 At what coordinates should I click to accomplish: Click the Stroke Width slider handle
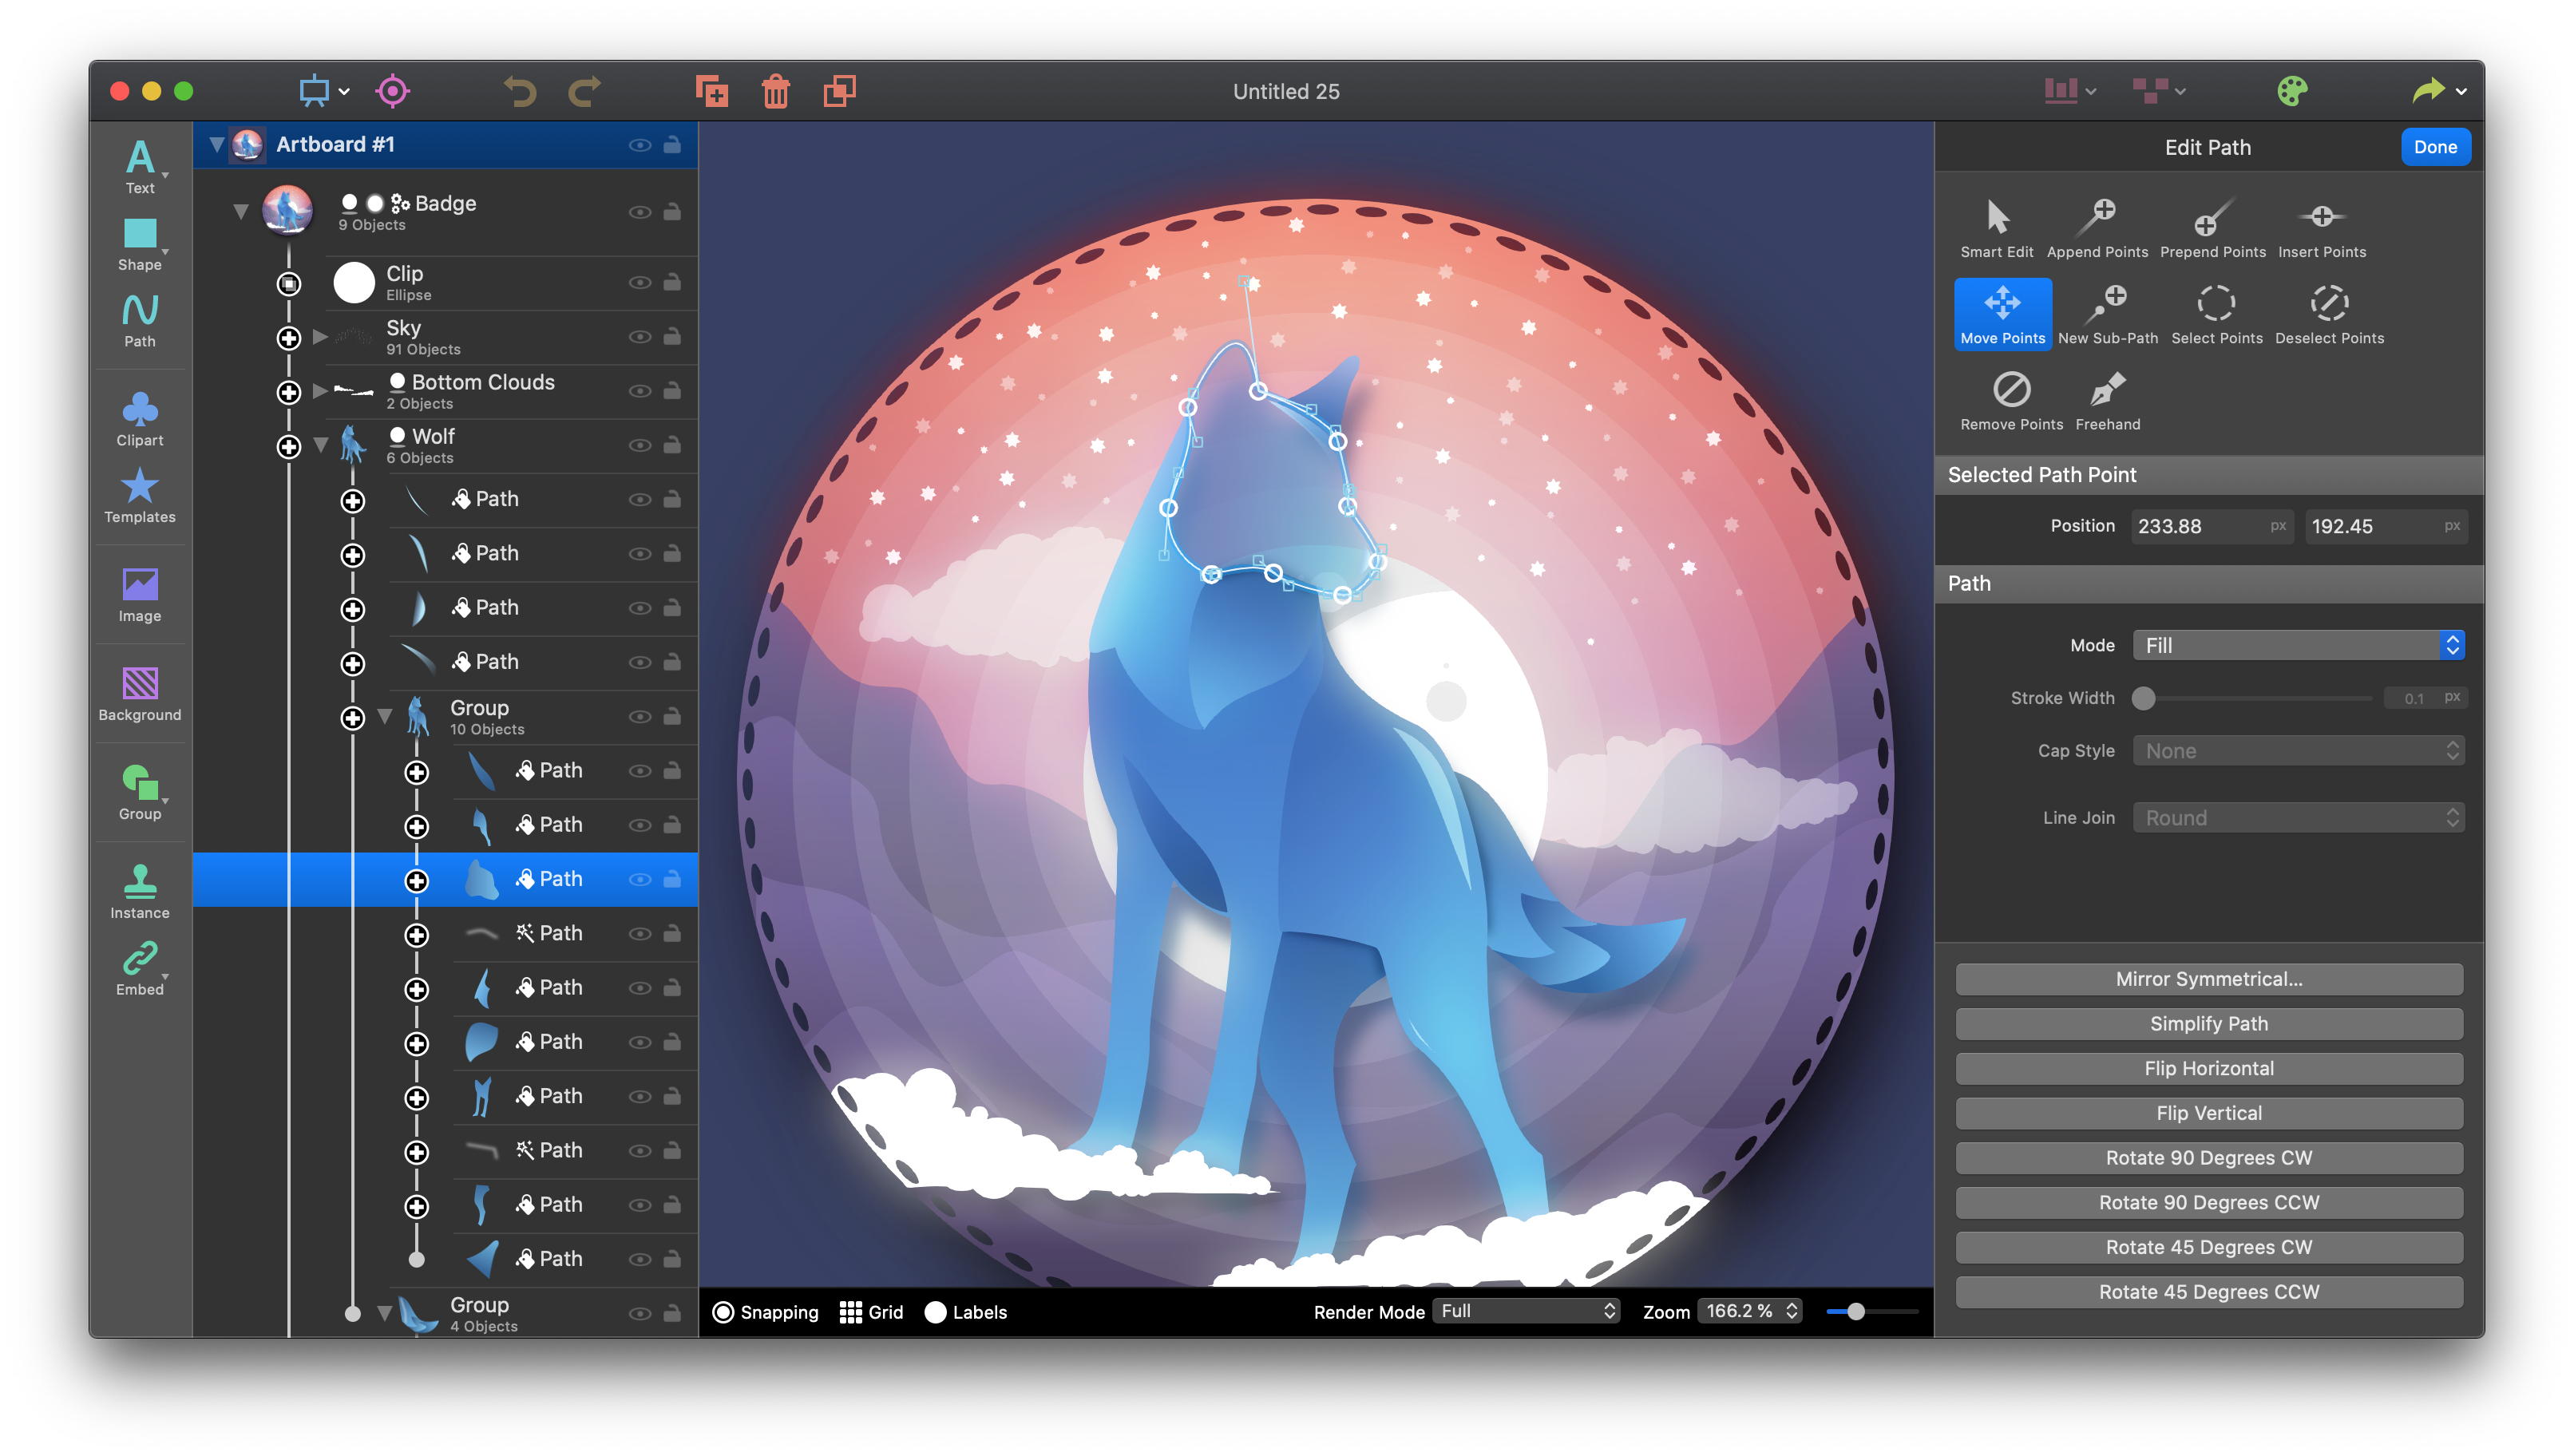[x=2143, y=698]
